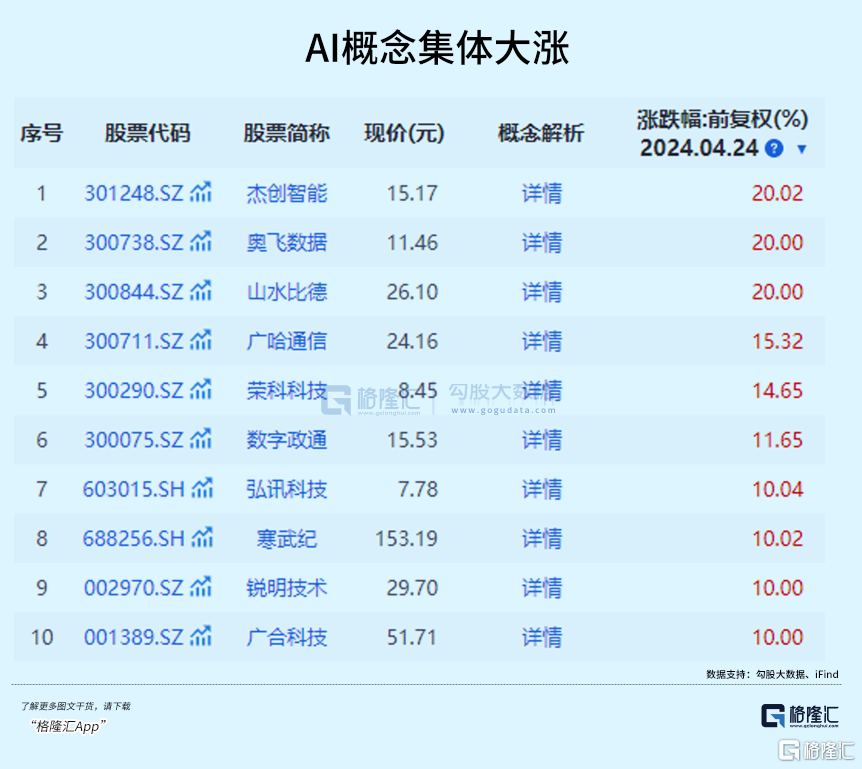Open 详情 for 杰创智能
862x769 pixels.
click(x=541, y=193)
